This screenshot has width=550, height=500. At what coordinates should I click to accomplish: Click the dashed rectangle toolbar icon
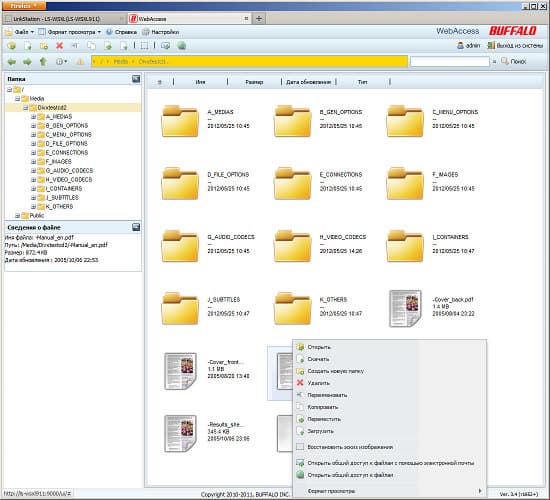[144, 46]
